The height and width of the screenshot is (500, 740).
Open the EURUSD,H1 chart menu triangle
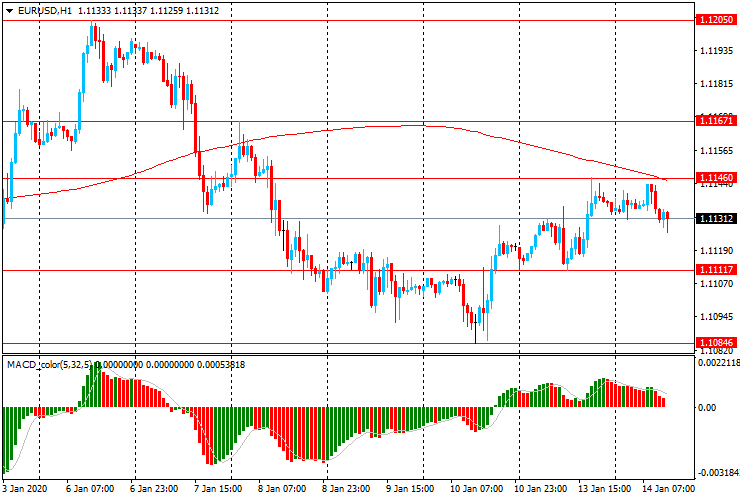pos(9,11)
